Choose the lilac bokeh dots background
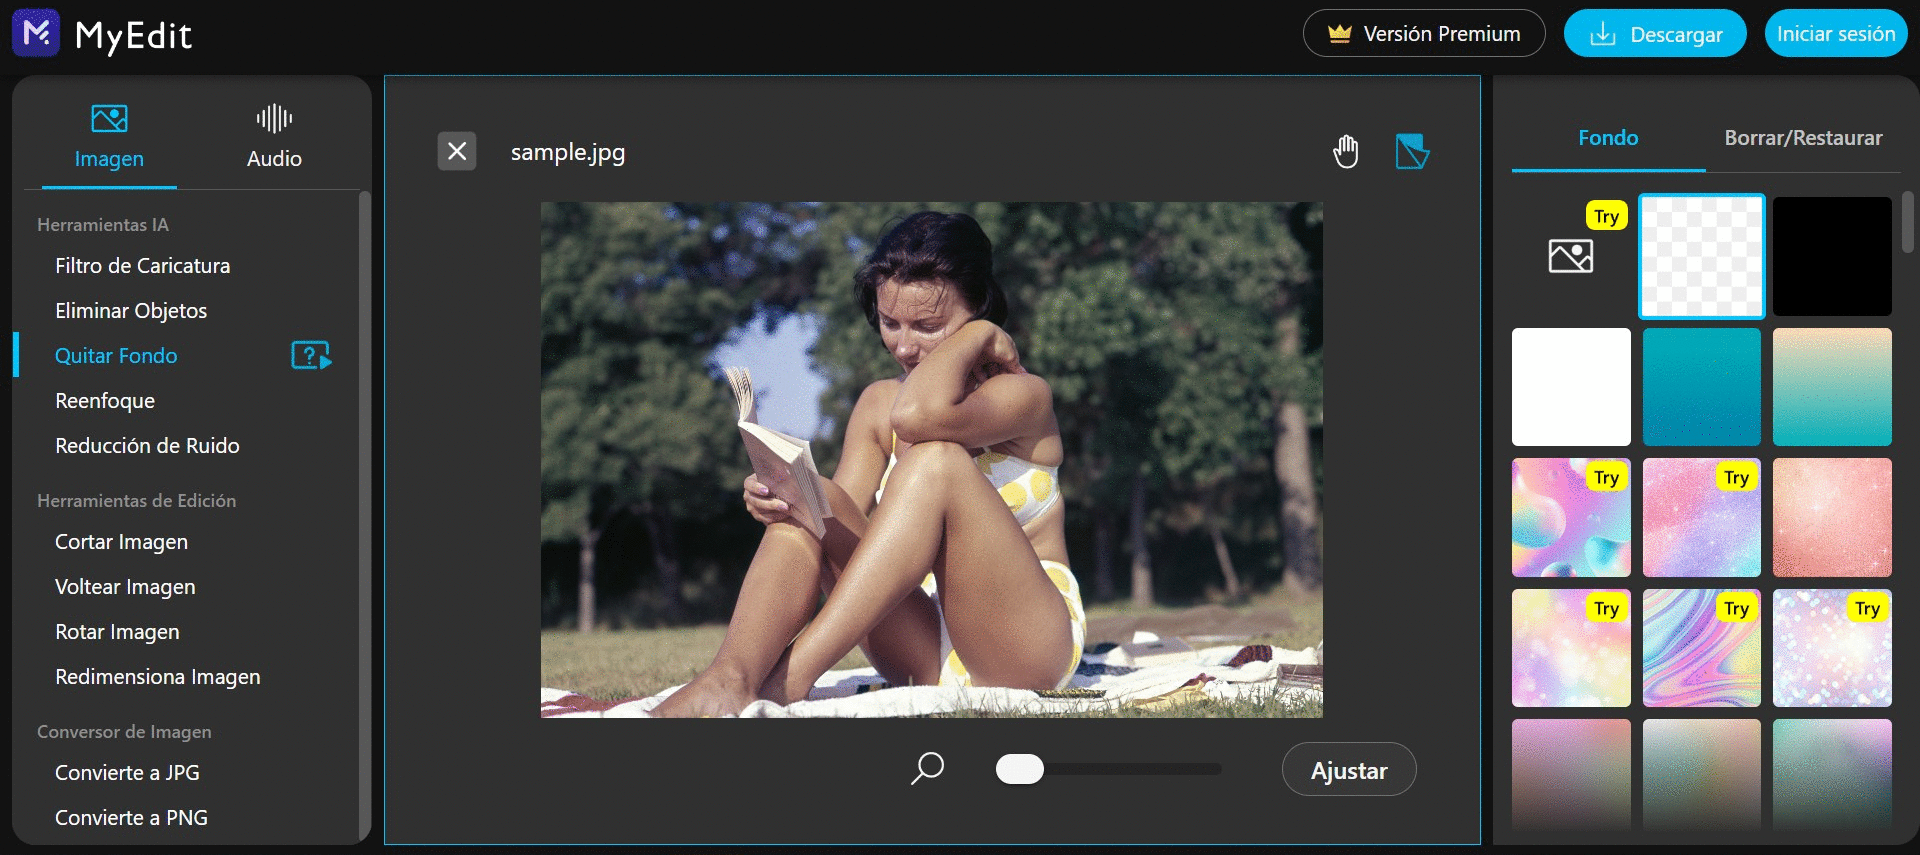 pos(1832,648)
